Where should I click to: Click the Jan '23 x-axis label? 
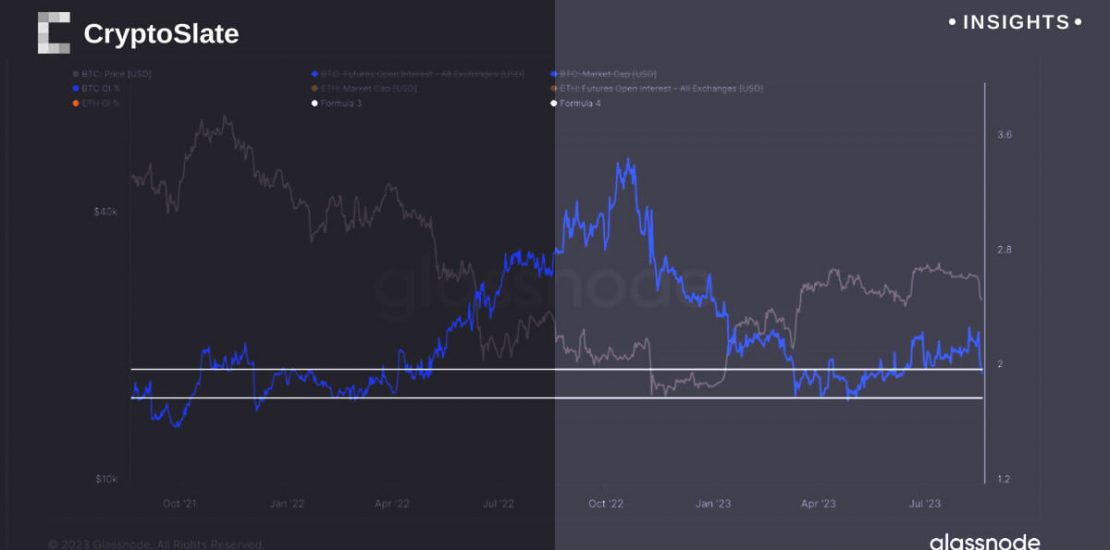[712, 503]
